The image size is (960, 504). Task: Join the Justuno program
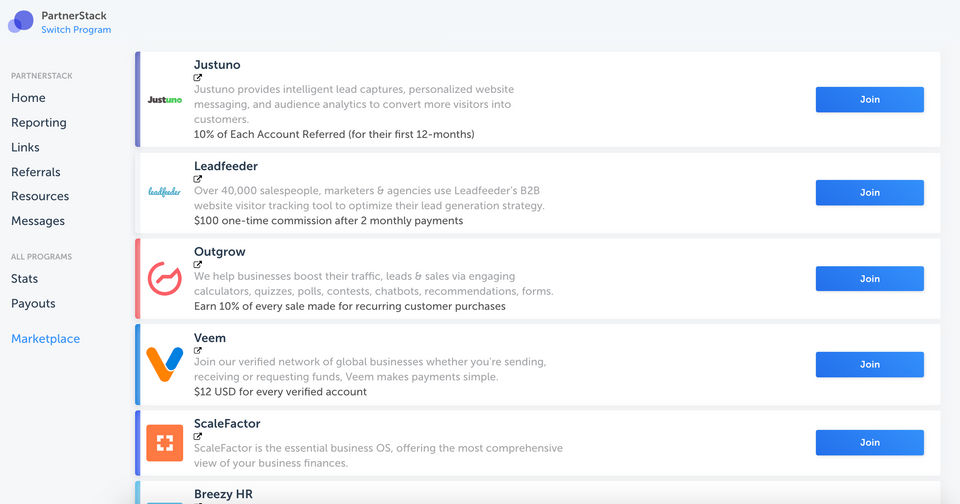pos(869,100)
